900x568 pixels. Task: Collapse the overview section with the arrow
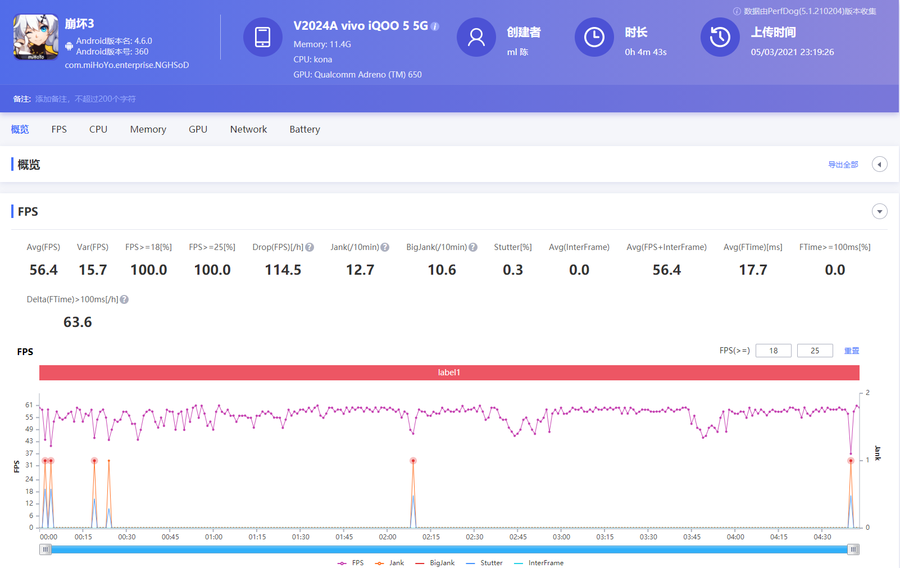coord(880,165)
